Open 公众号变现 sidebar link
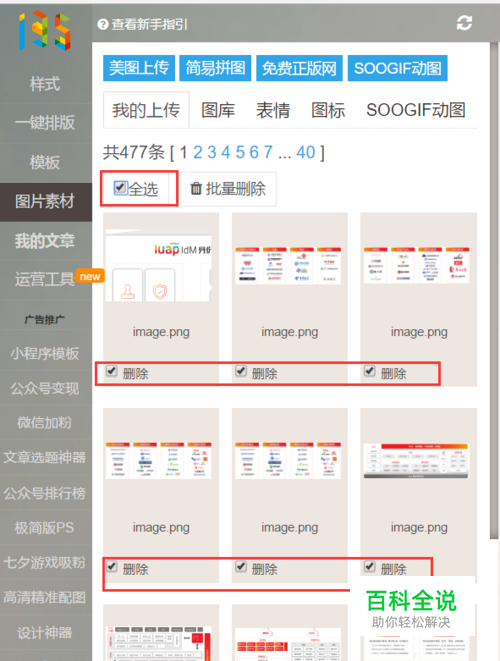Viewport: 500px width, 661px height. (x=45, y=388)
